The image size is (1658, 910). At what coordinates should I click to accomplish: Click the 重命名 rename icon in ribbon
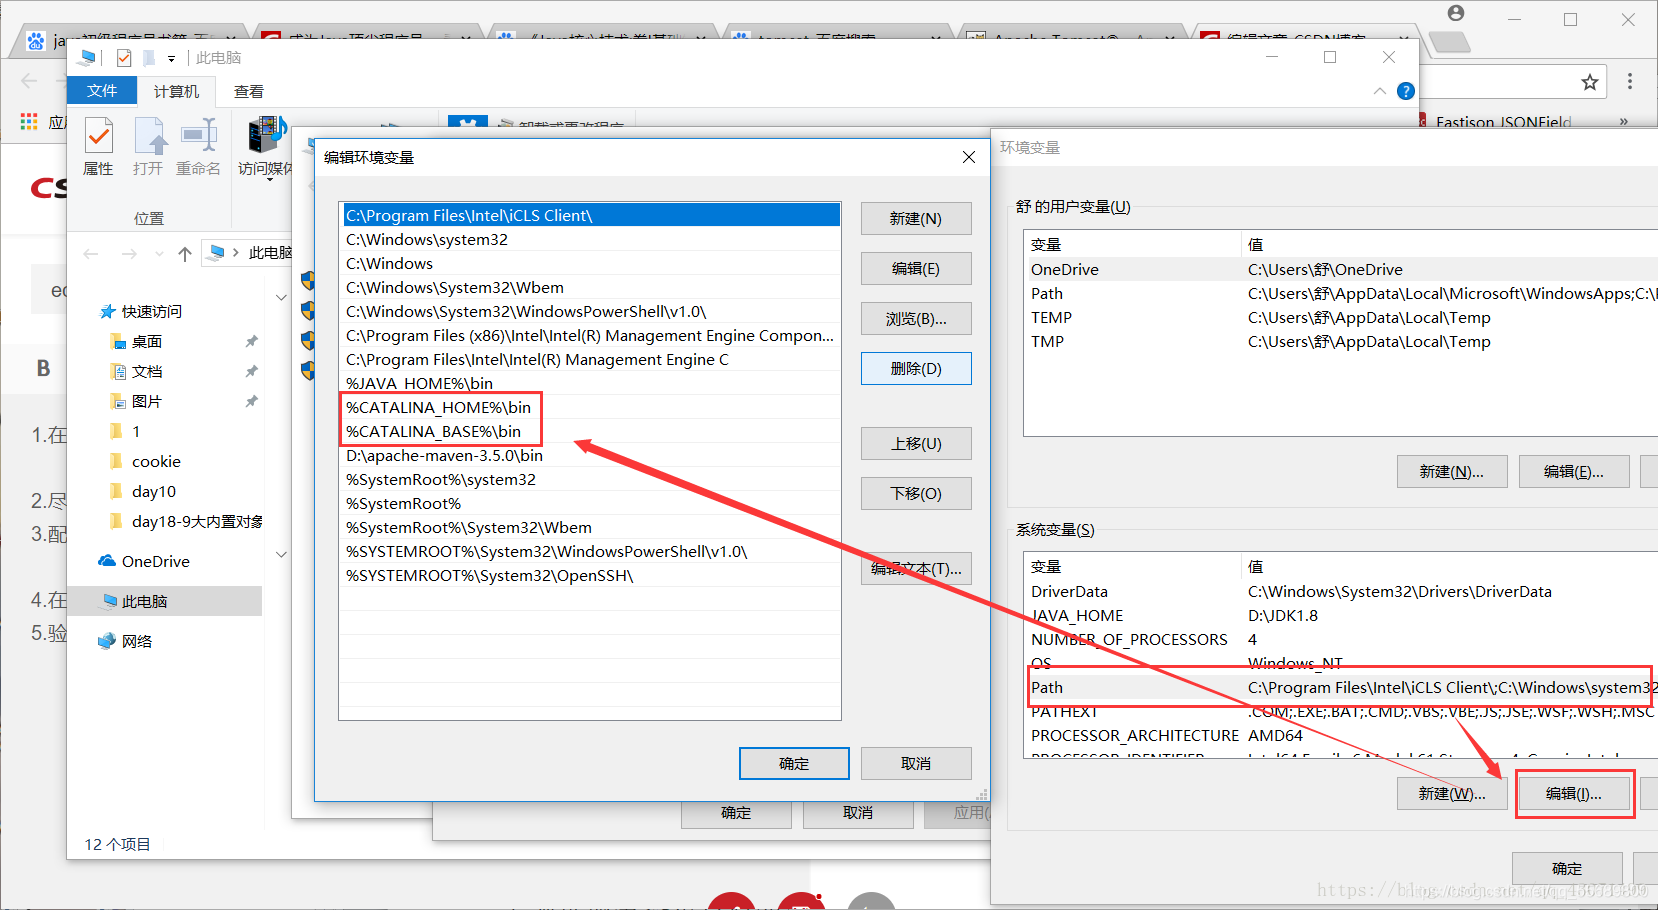click(x=198, y=147)
